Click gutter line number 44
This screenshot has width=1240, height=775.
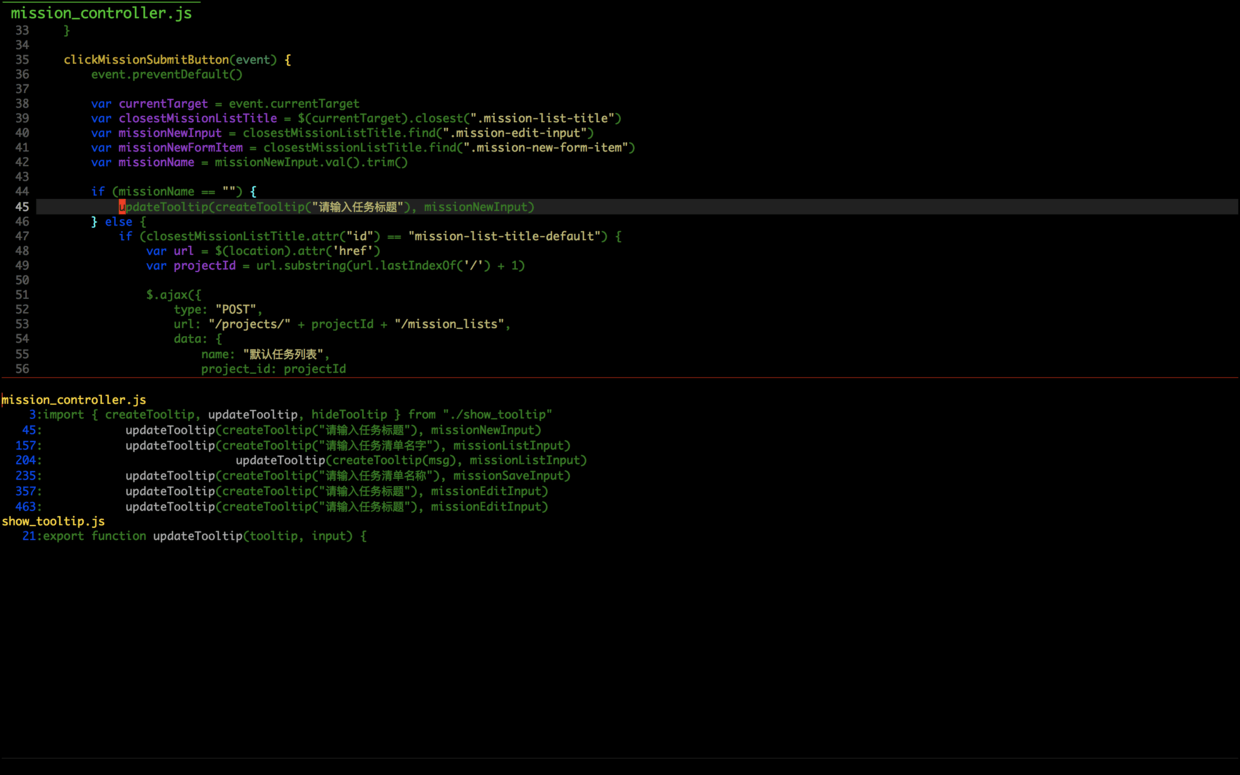[x=22, y=192]
